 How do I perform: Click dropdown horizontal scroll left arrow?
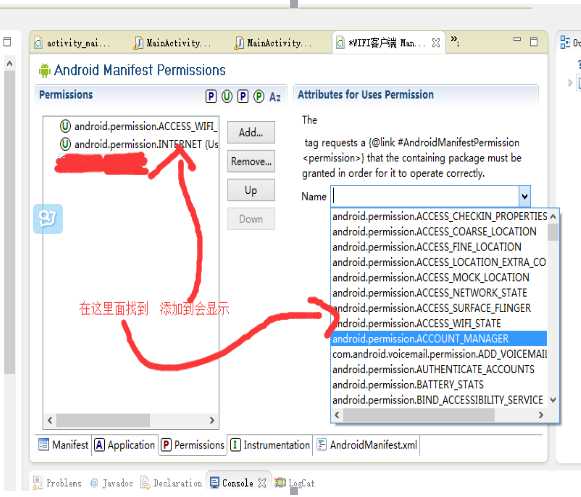point(337,415)
